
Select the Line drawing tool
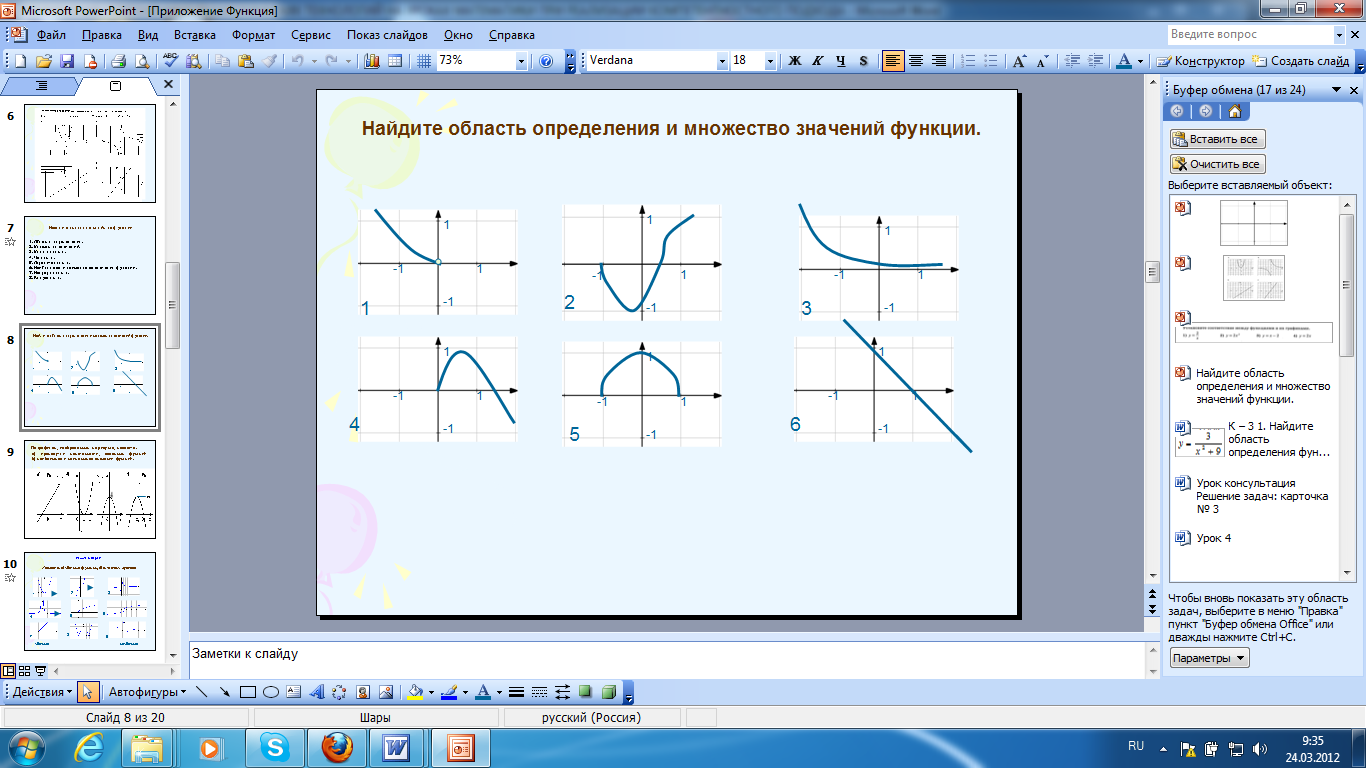[202, 692]
